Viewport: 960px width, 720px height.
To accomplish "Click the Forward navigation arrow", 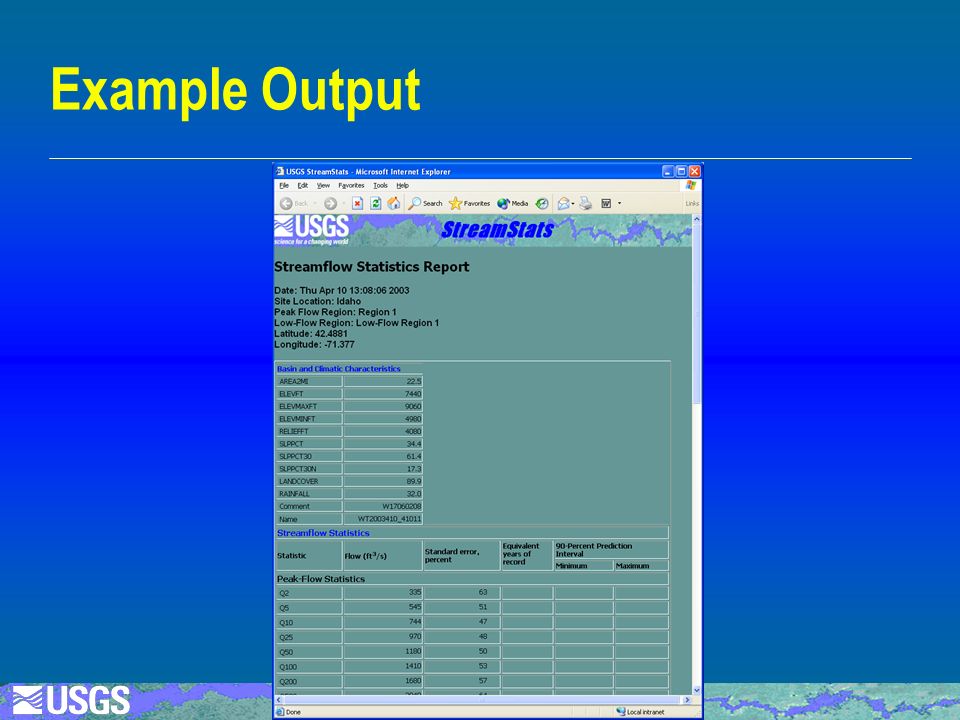I will 330,203.
